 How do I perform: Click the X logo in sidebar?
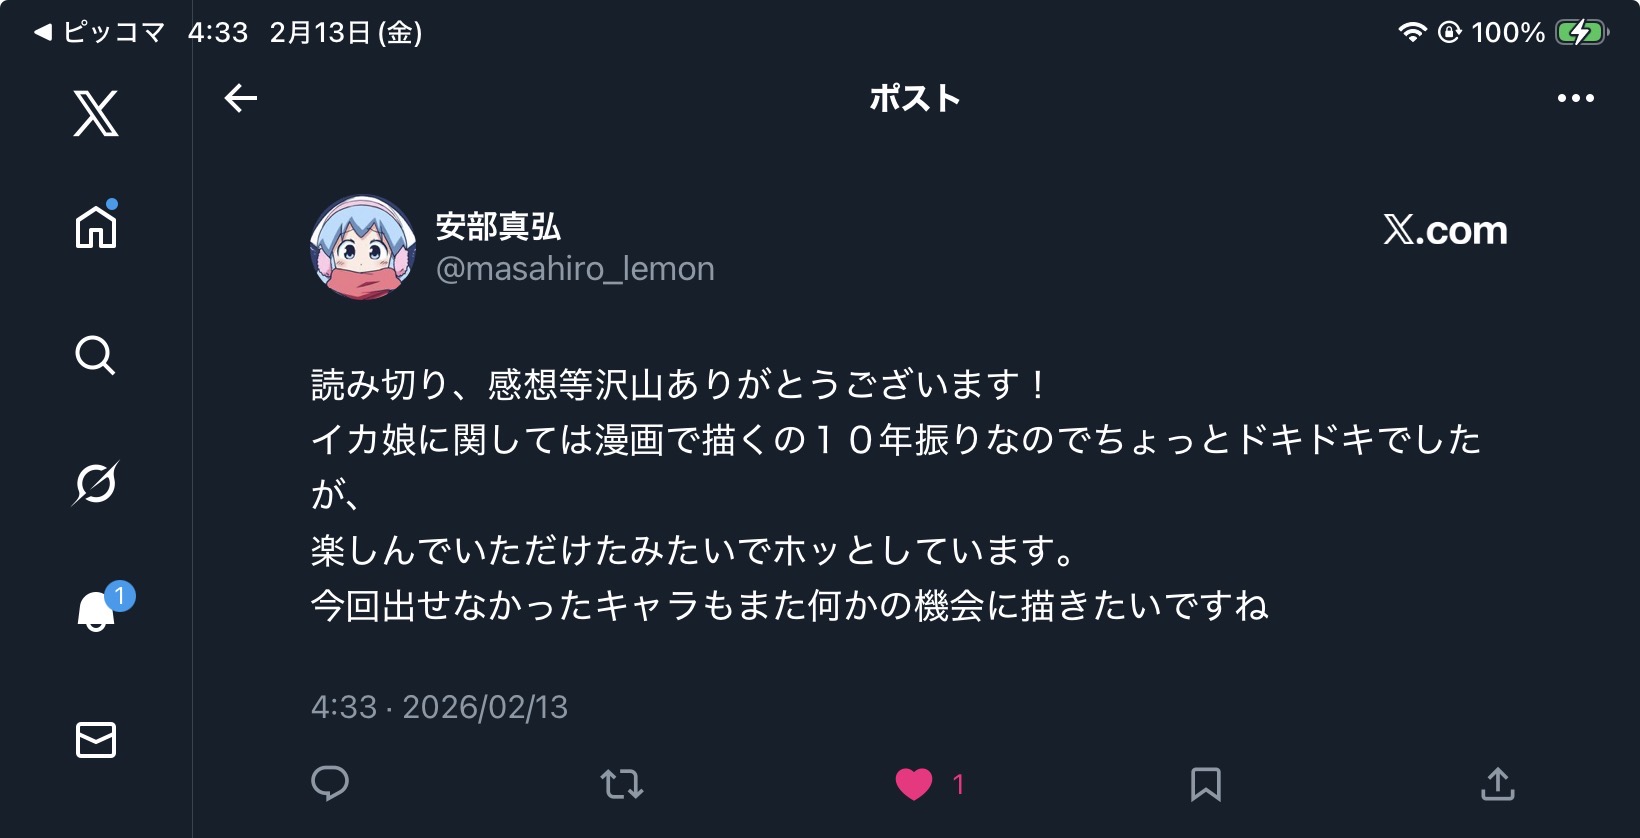pos(96,113)
